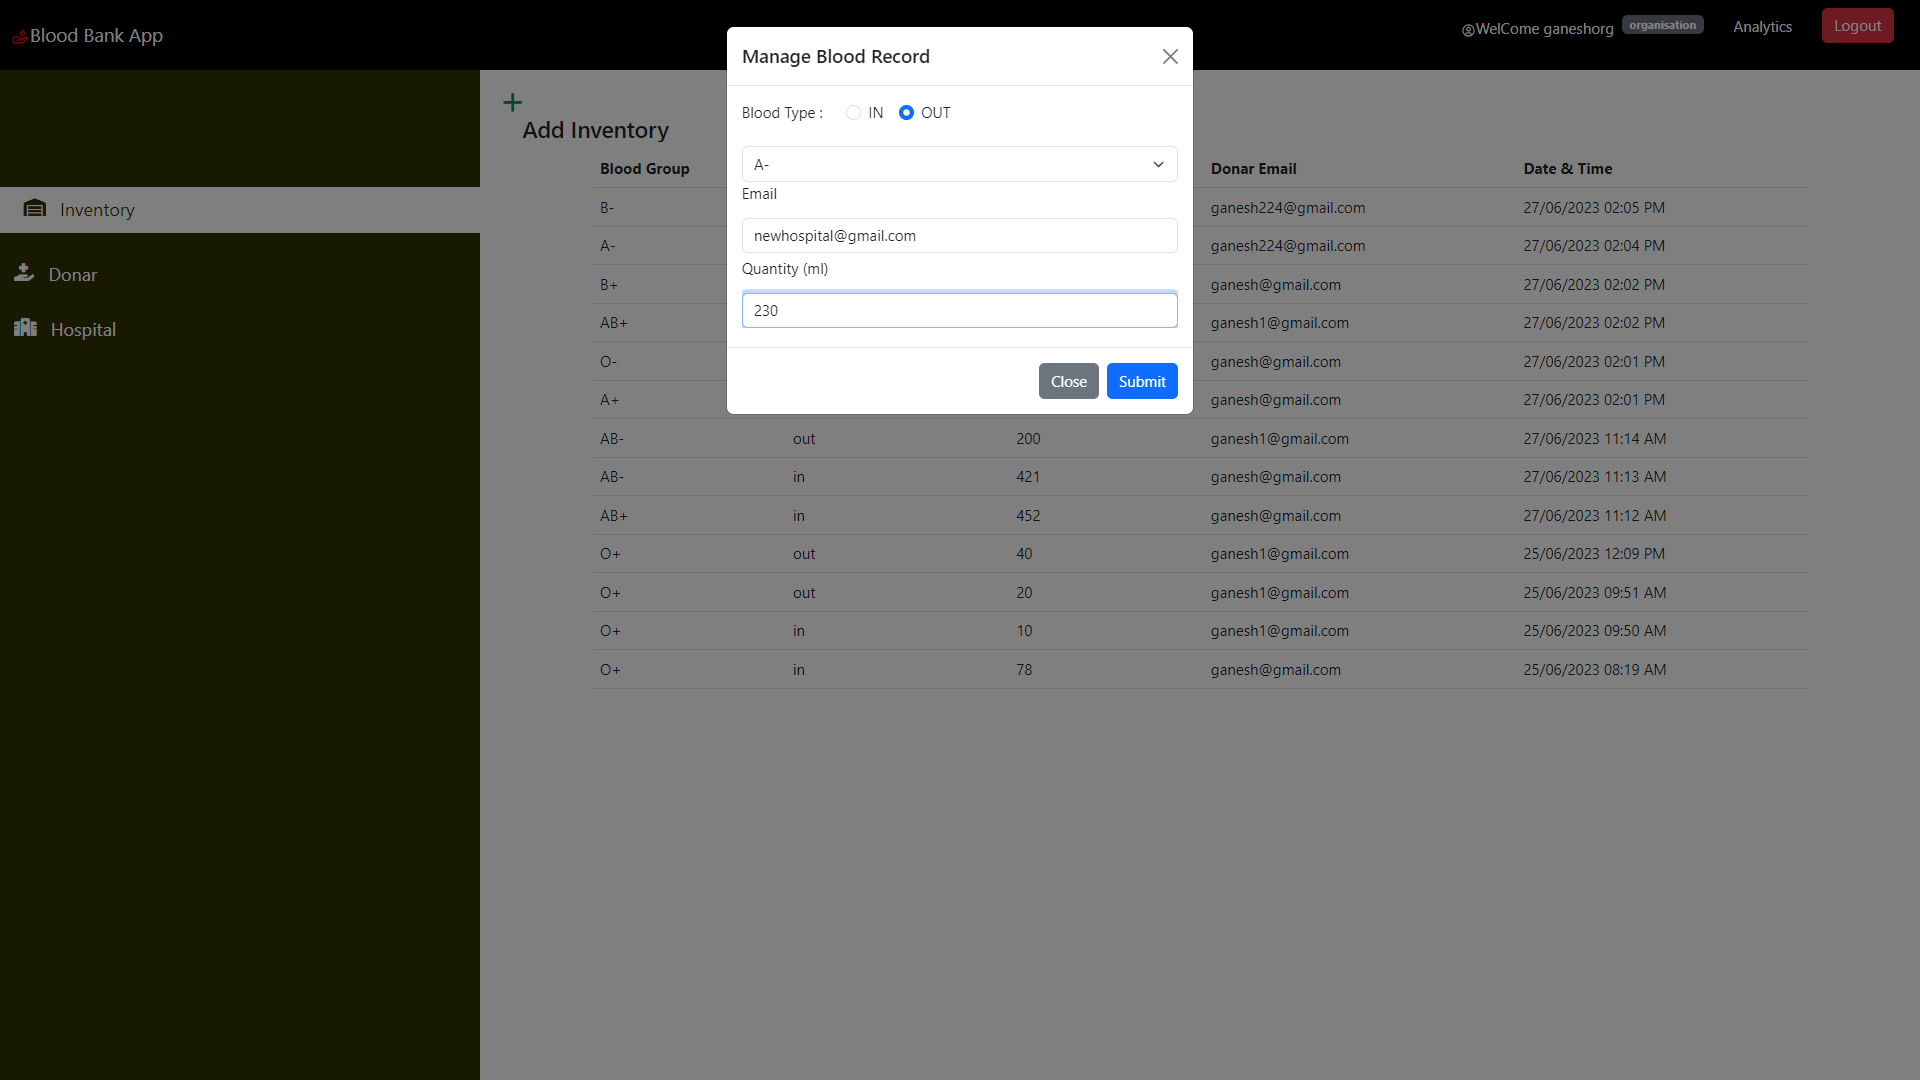Select the OUT blood type radio button

point(906,112)
